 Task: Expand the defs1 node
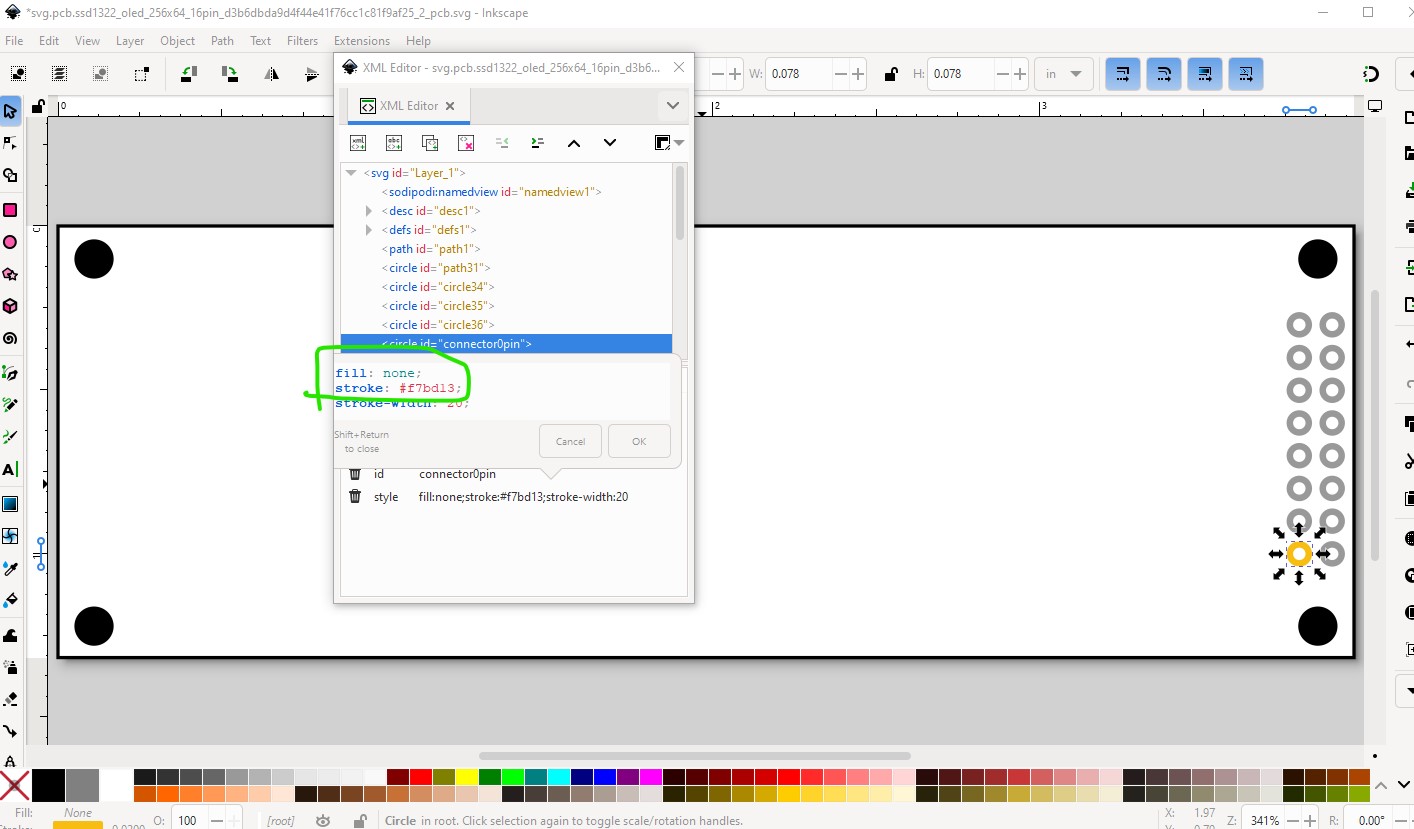tap(369, 230)
